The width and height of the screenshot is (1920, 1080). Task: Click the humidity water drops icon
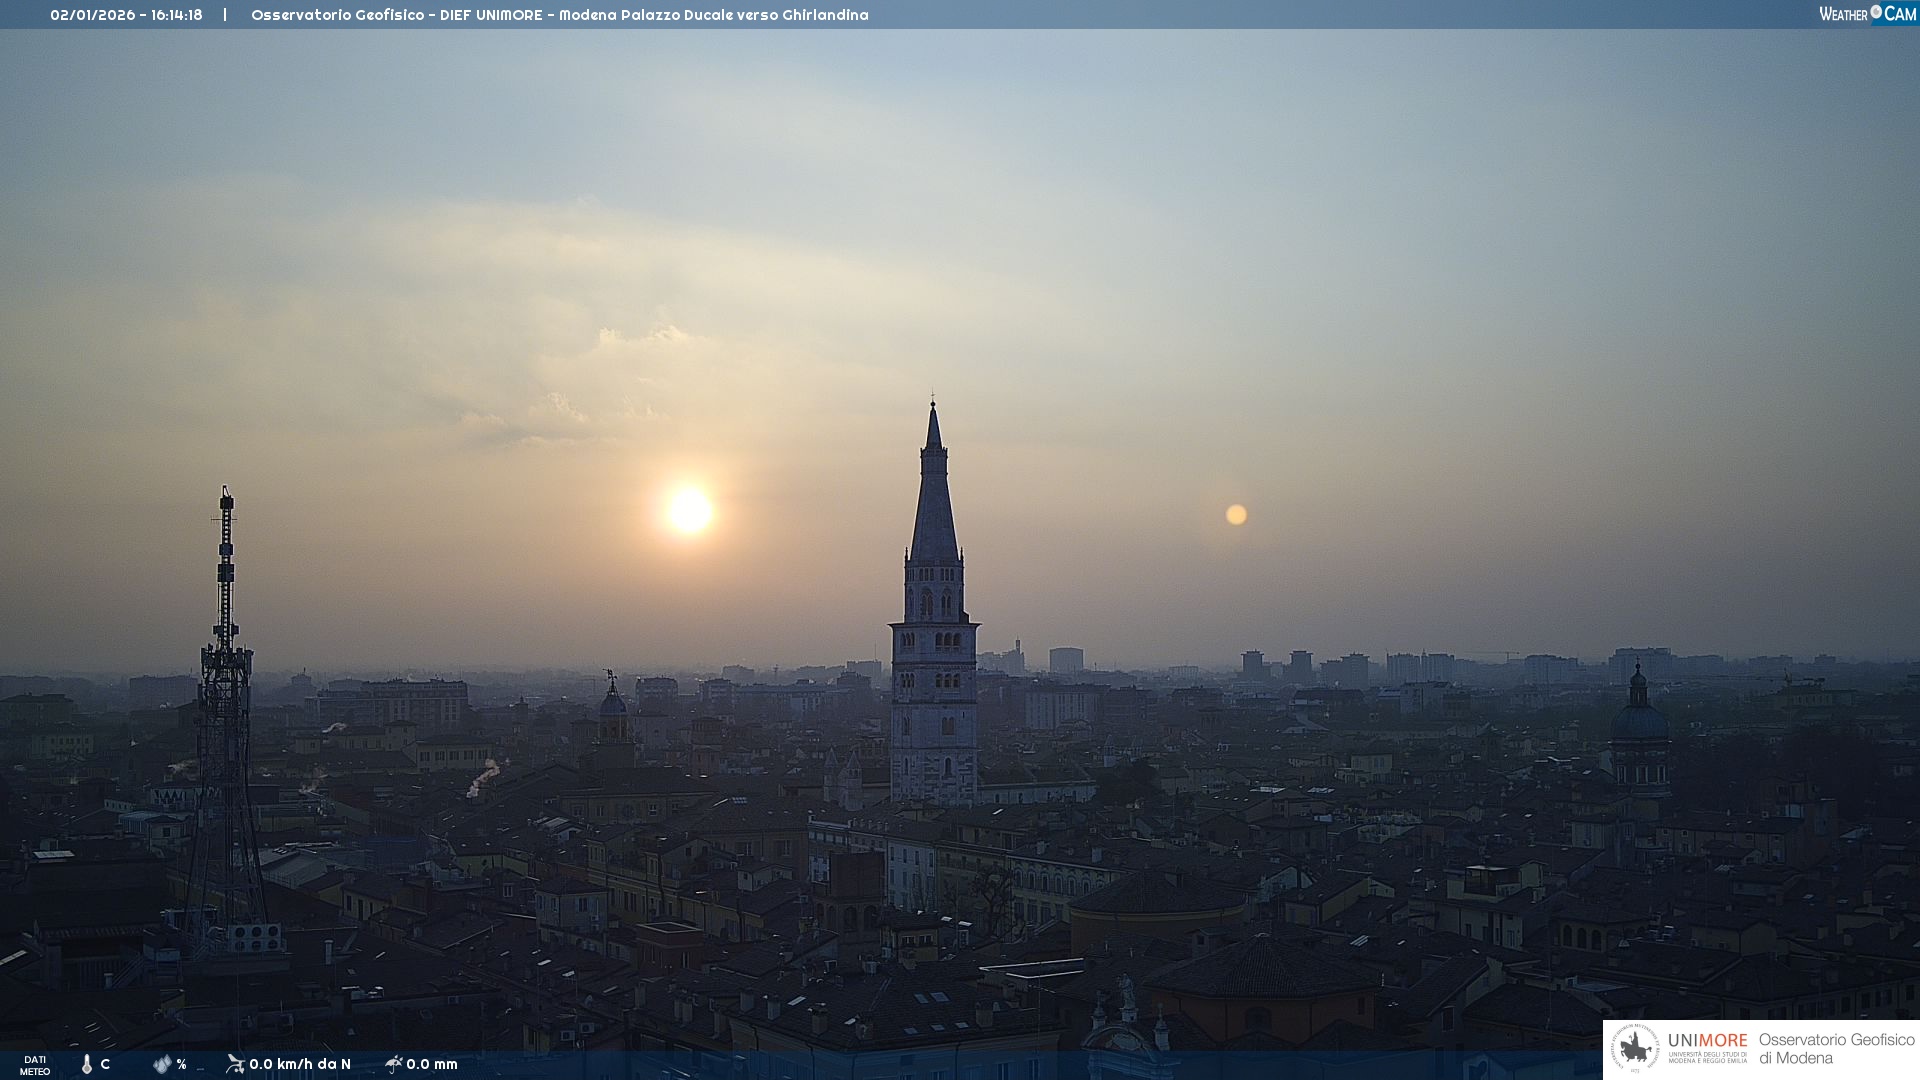[162, 1064]
